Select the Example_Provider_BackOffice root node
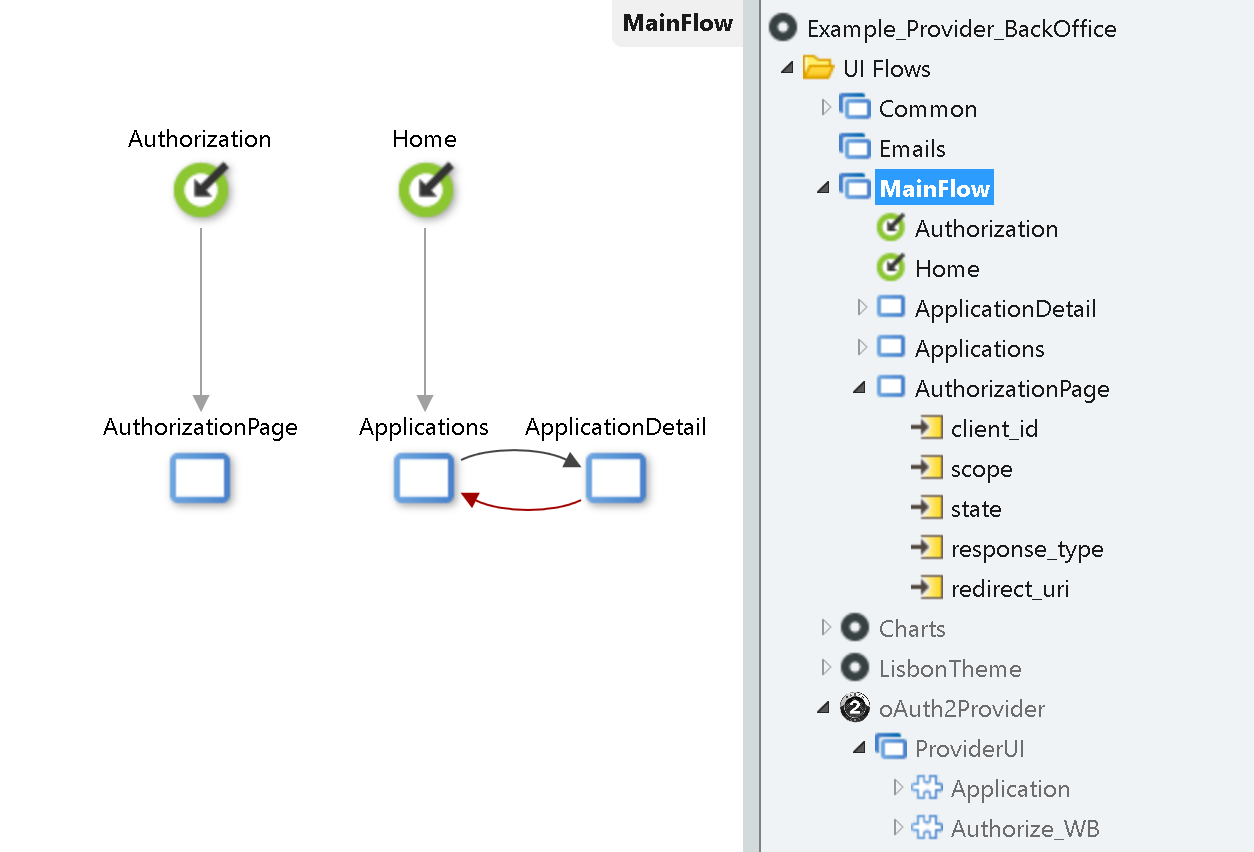The image size is (1254, 852). [962, 29]
